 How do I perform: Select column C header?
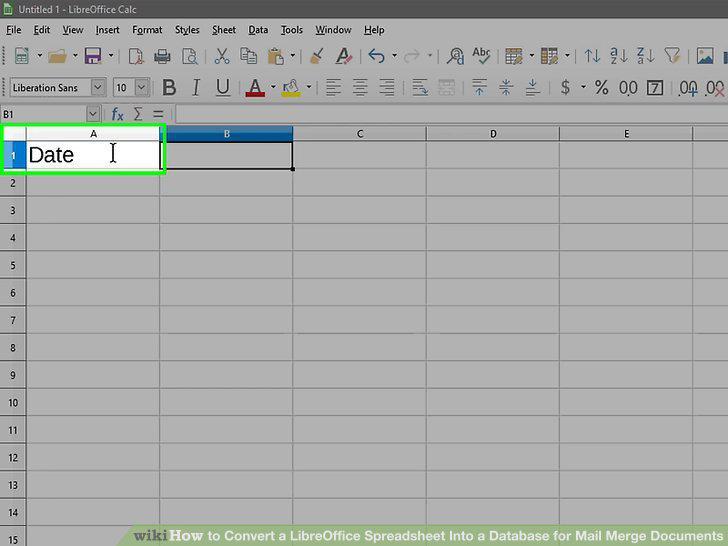360,134
